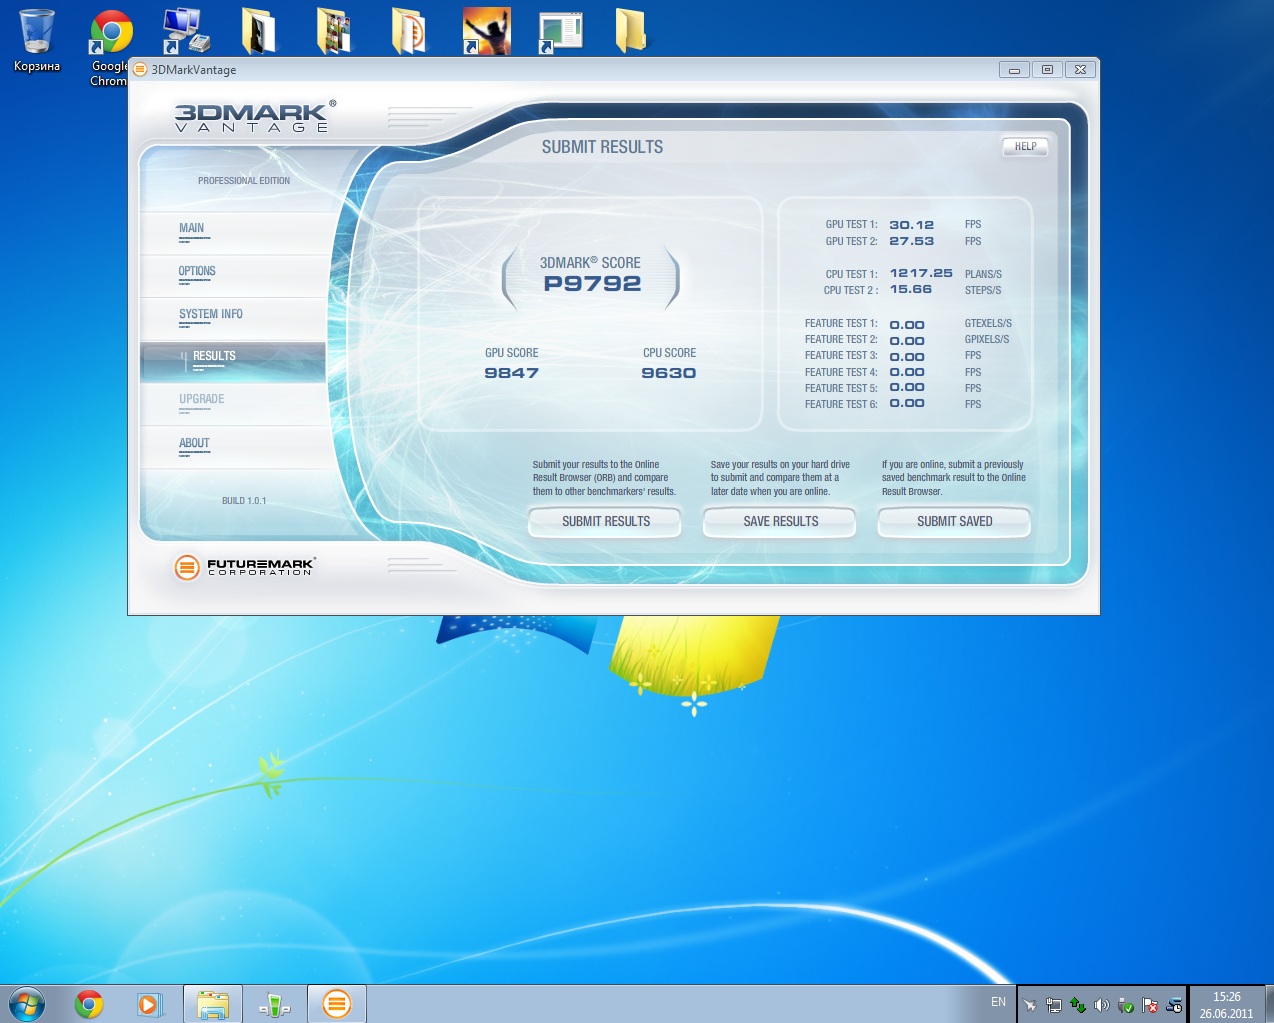1274x1023 pixels.
Task: Open the green network monitor taskbar icon
Action: tap(274, 1004)
